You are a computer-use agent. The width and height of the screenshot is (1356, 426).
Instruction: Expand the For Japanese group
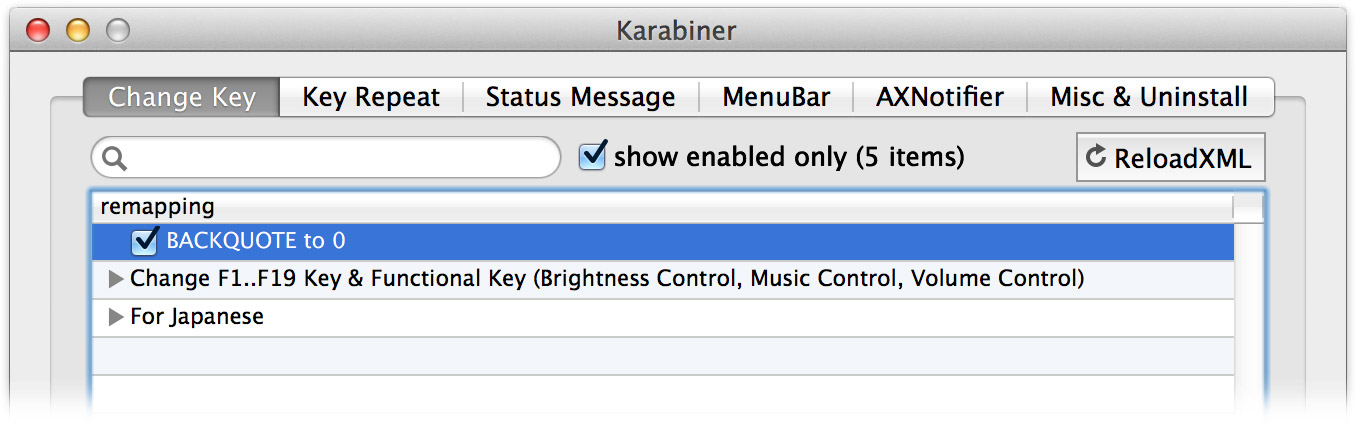coord(116,318)
